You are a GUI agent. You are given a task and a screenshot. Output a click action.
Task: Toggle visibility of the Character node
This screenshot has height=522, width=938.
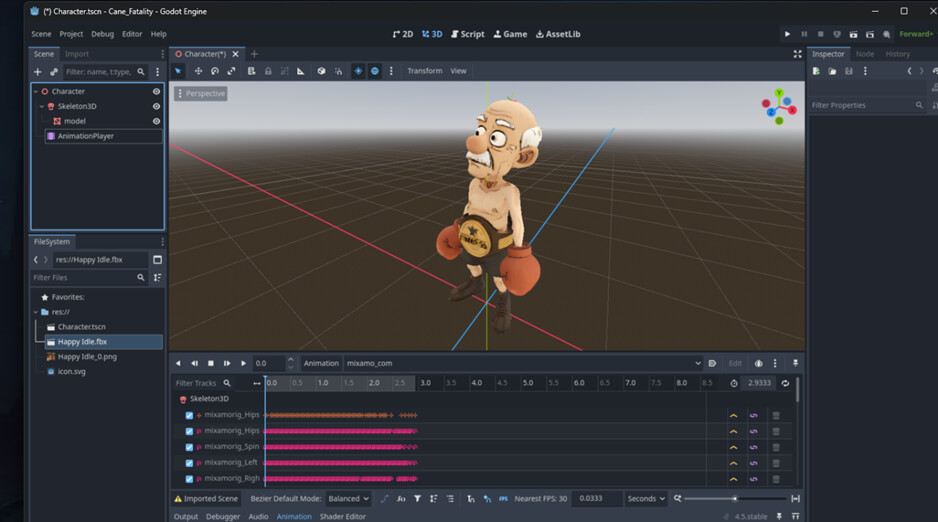point(156,91)
